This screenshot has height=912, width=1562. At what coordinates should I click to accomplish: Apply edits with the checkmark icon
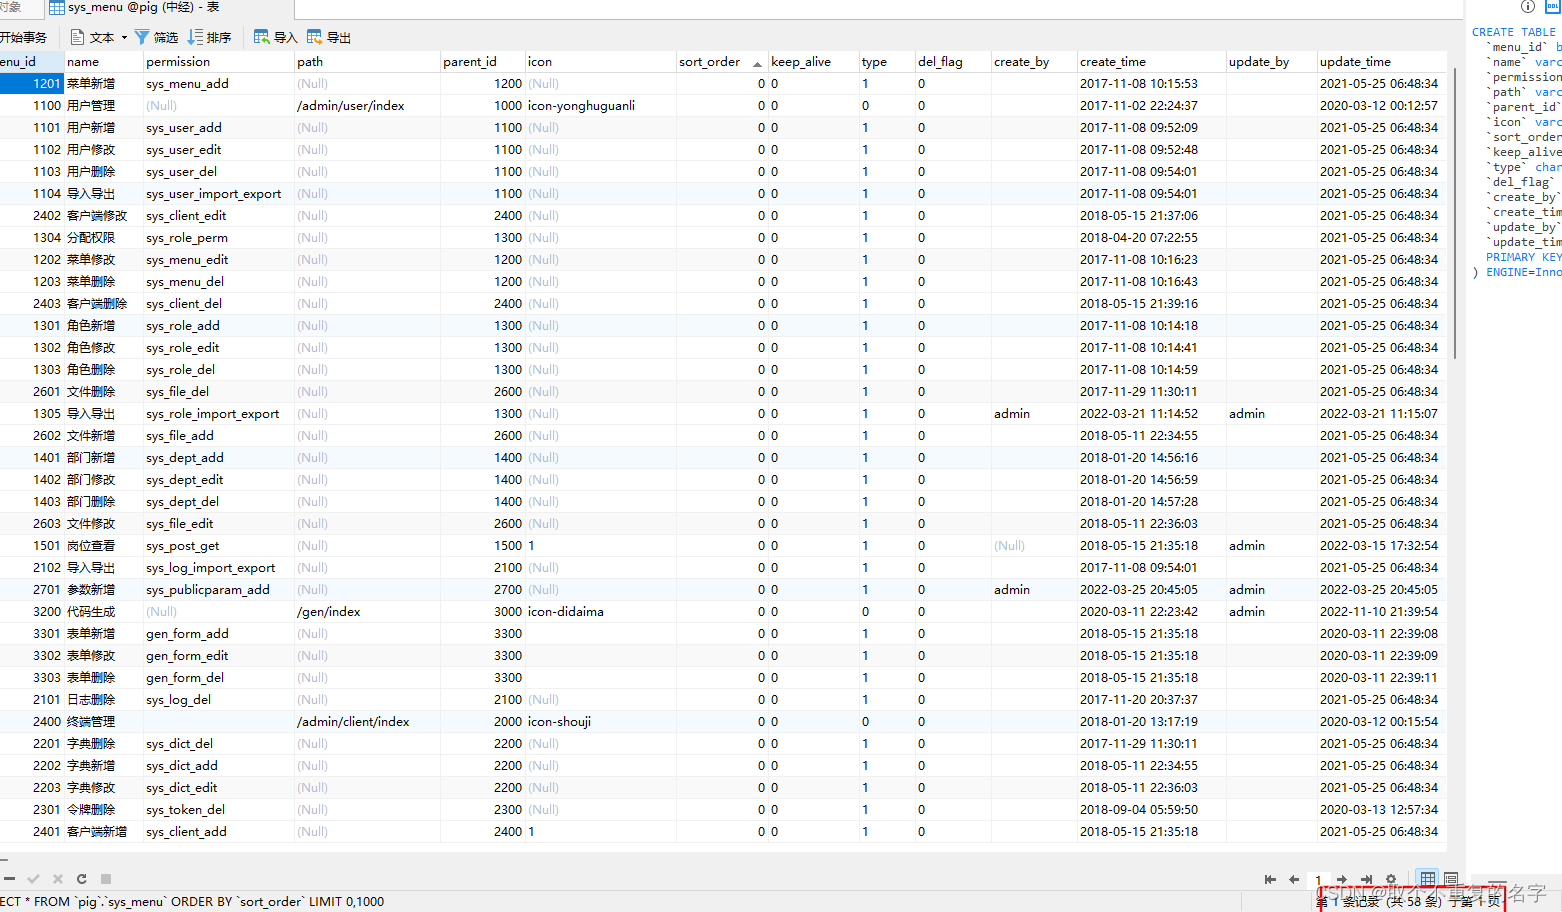(33, 879)
